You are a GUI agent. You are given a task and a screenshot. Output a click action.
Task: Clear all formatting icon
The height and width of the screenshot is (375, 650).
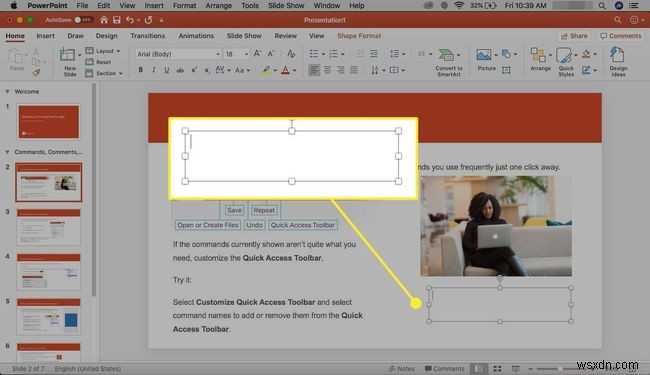point(291,53)
